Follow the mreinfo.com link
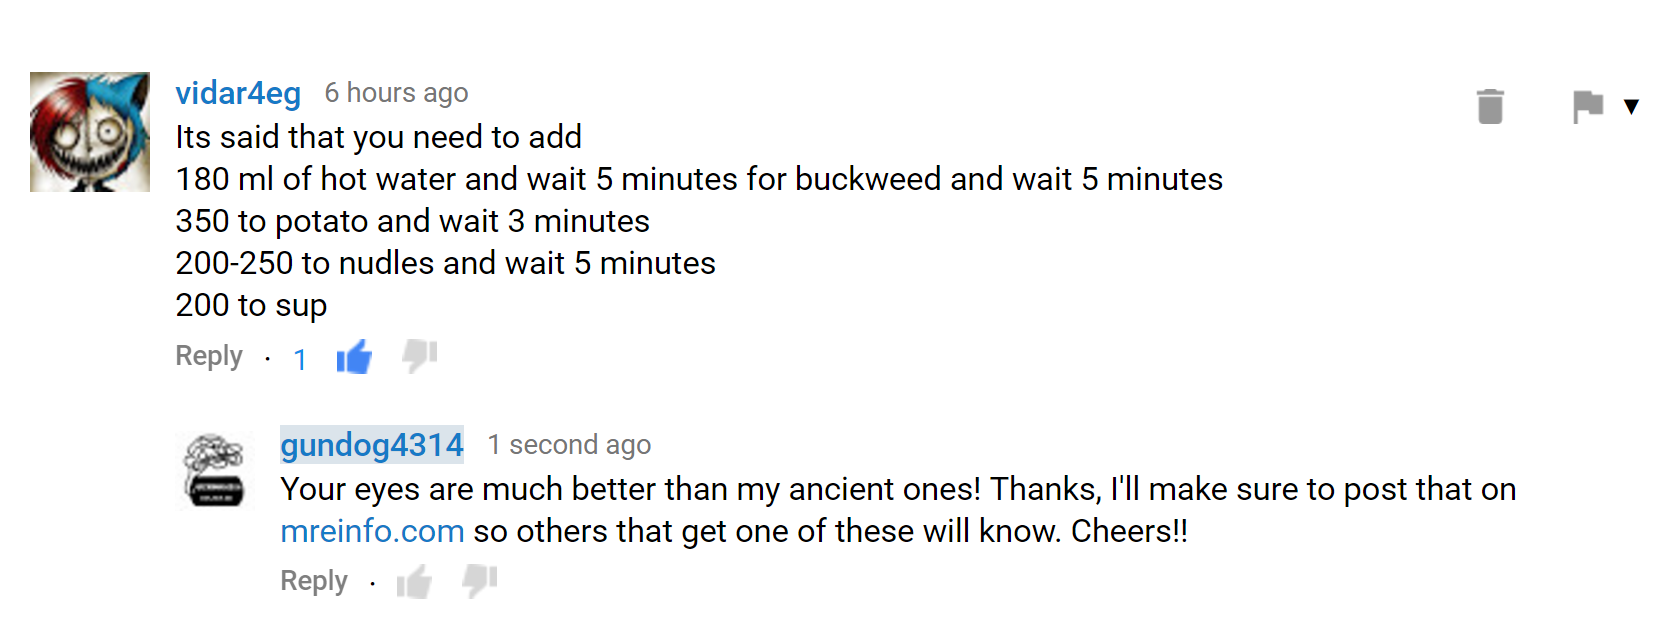The width and height of the screenshot is (1675, 644). (372, 531)
